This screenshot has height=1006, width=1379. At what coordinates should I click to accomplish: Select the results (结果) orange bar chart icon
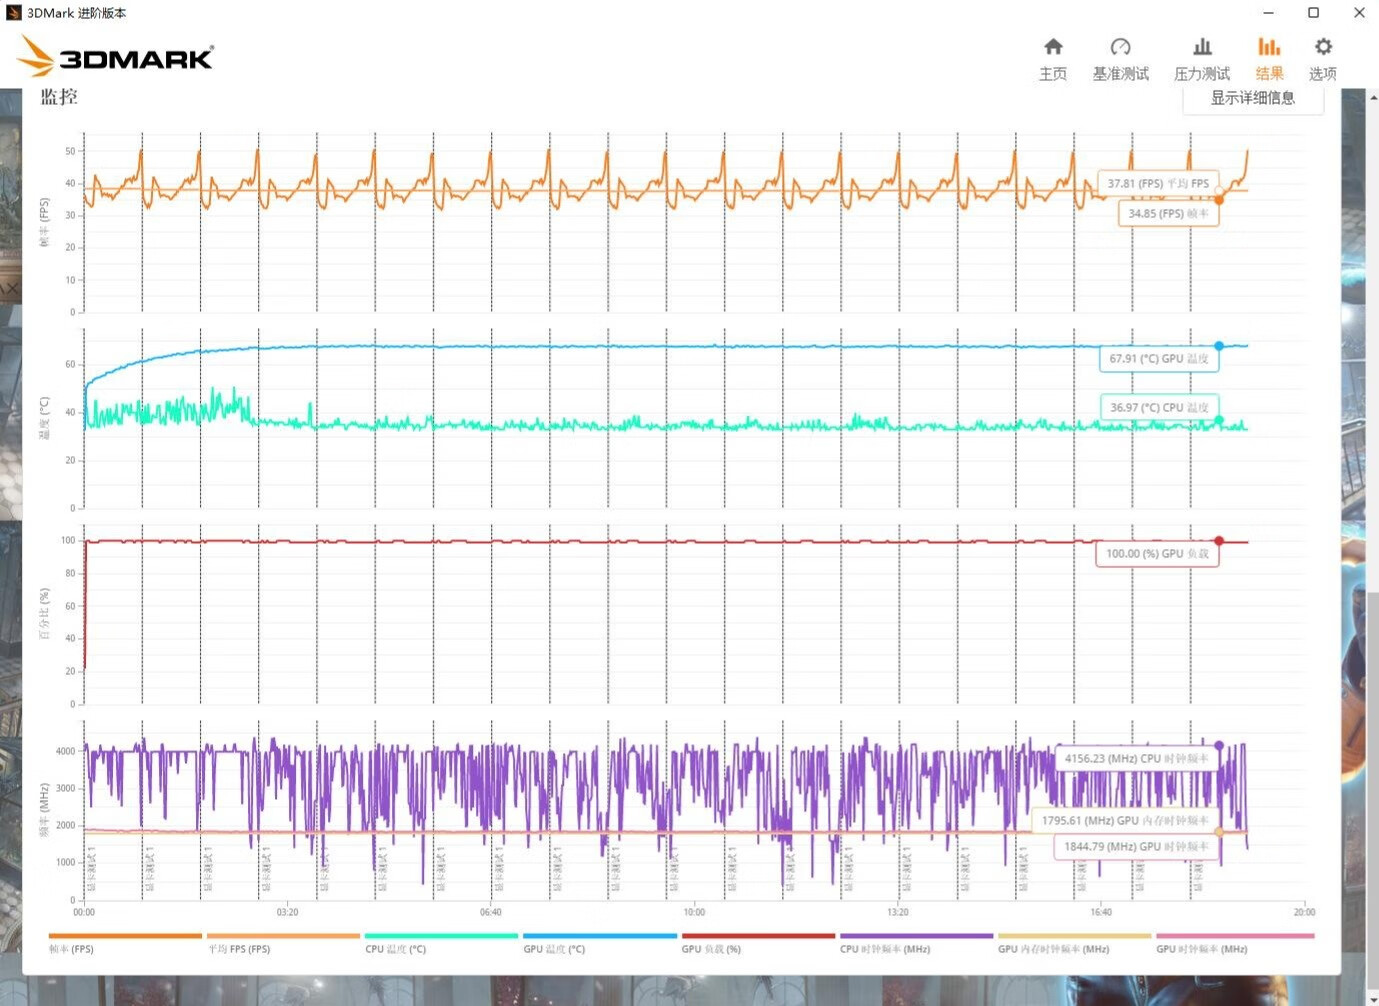tap(1269, 47)
